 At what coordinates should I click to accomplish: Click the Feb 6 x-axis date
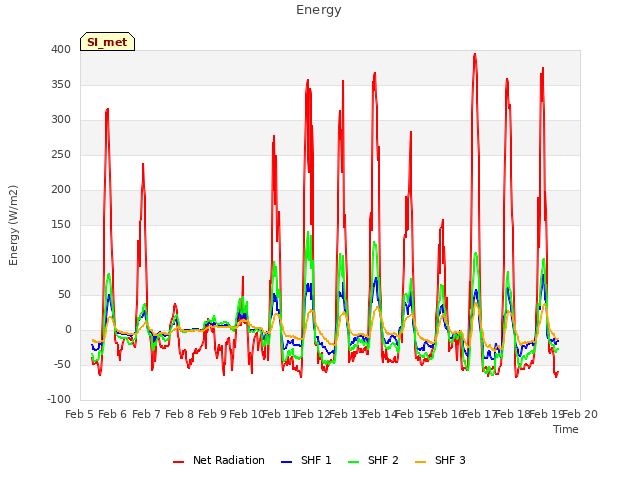click(113, 414)
